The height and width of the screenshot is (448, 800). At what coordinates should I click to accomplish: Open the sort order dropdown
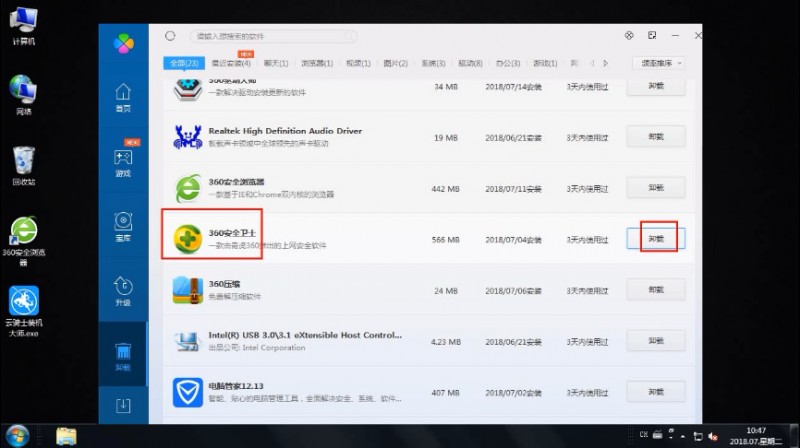[x=658, y=63]
